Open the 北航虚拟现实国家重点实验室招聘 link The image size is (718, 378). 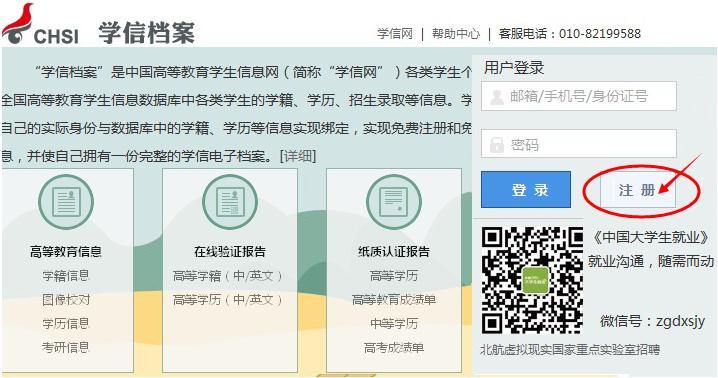click(570, 350)
